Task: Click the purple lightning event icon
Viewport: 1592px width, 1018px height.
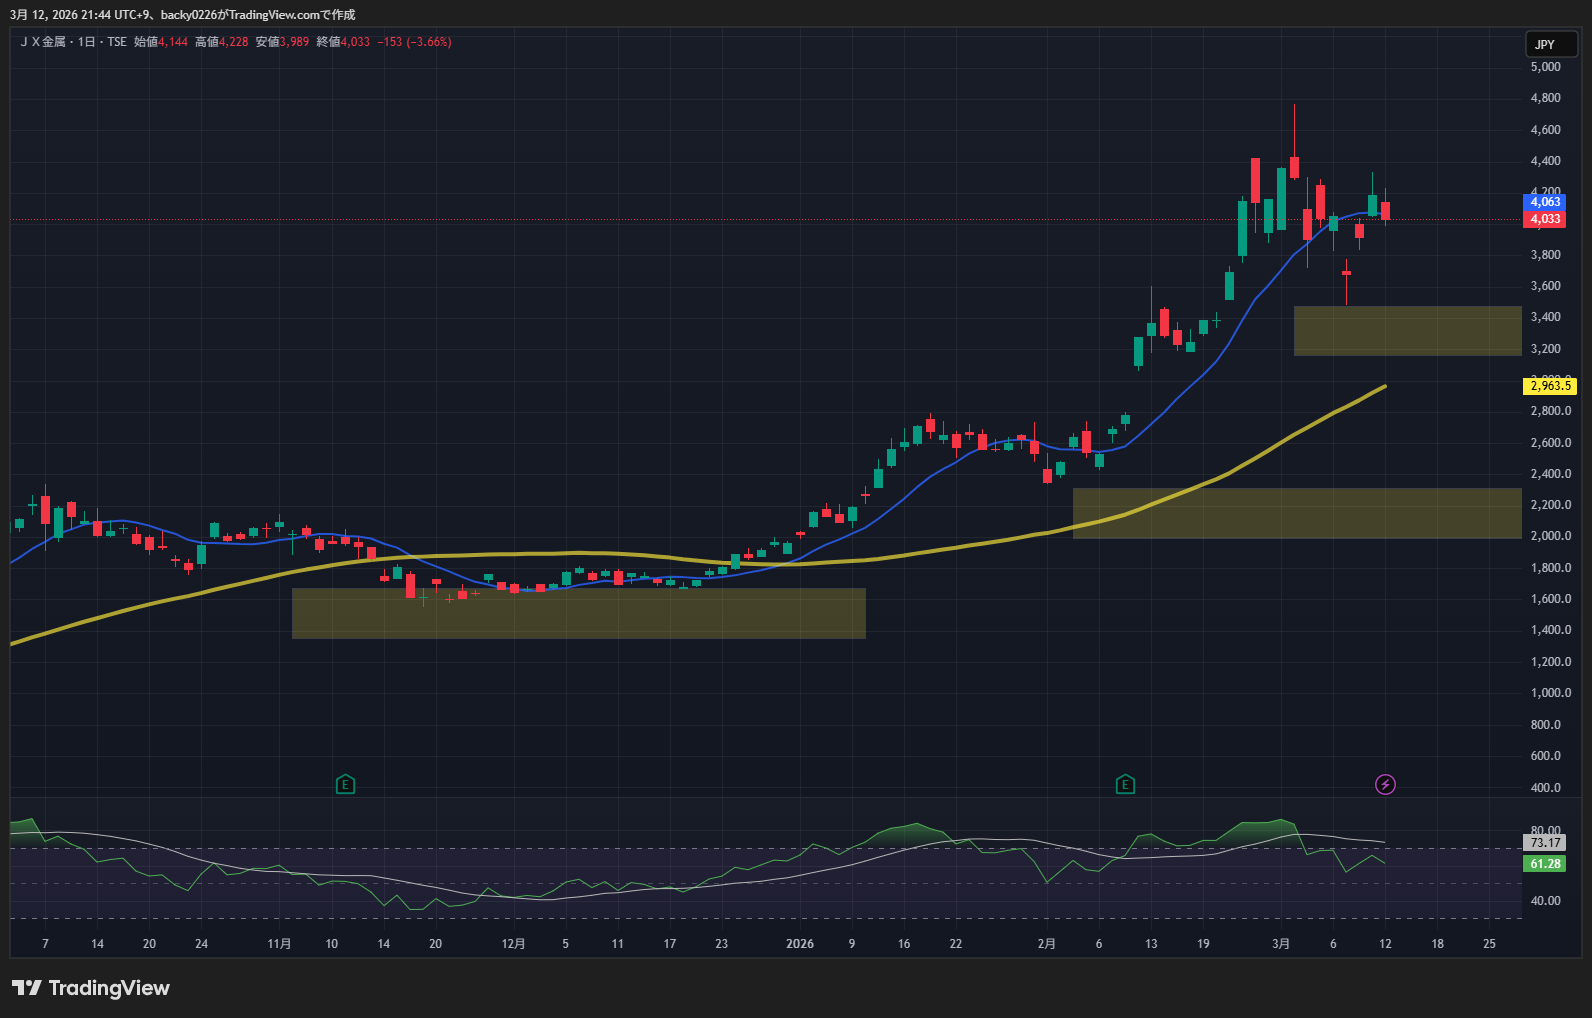Action: click(1385, 785)
